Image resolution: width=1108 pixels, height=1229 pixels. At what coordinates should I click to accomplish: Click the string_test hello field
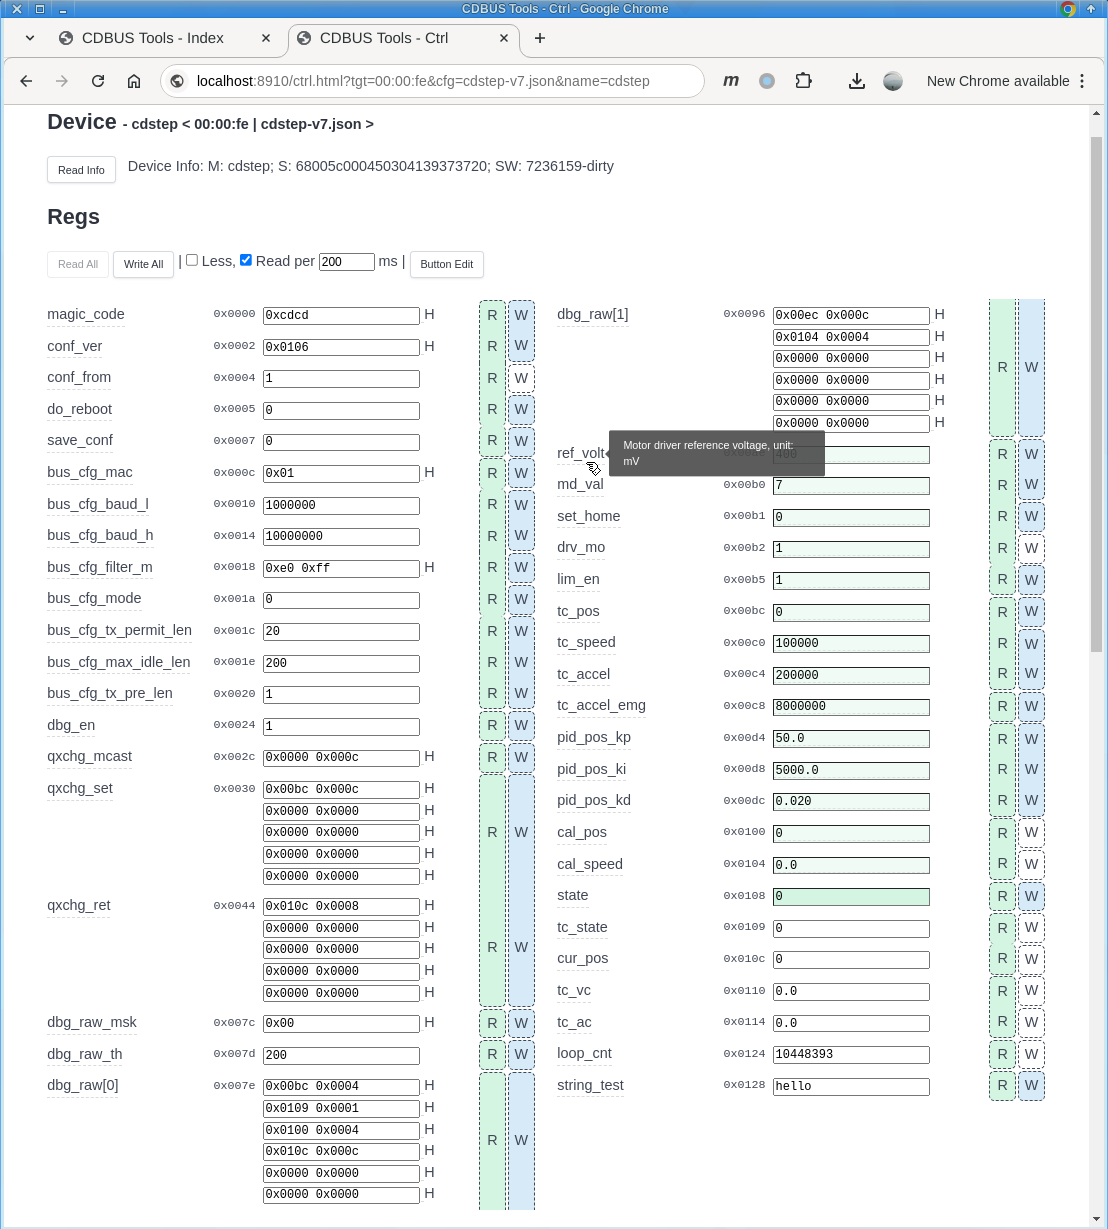[851, 1086]
